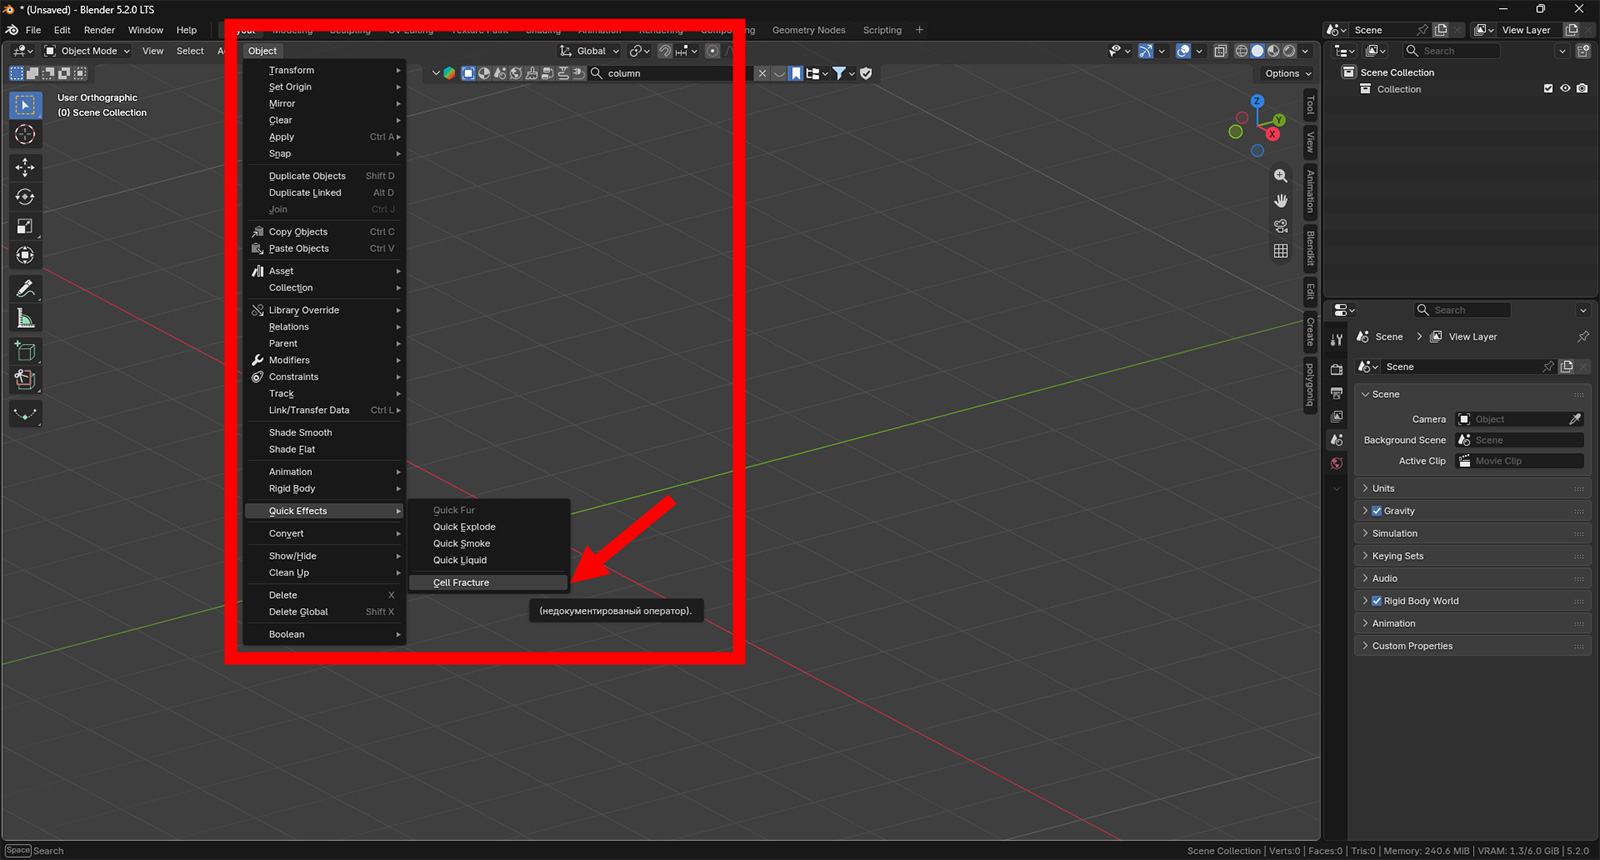Image resolution: width=1600 pixels, height=860 pixels.
Task: Click the eyedropper next to Camera field
Action: [x=1575, y=419]
